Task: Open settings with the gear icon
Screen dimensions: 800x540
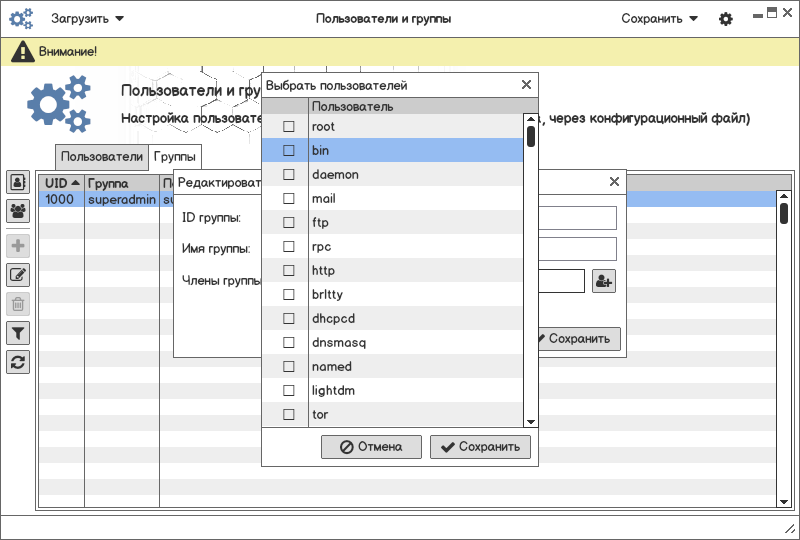Action: tap(726, 19)
